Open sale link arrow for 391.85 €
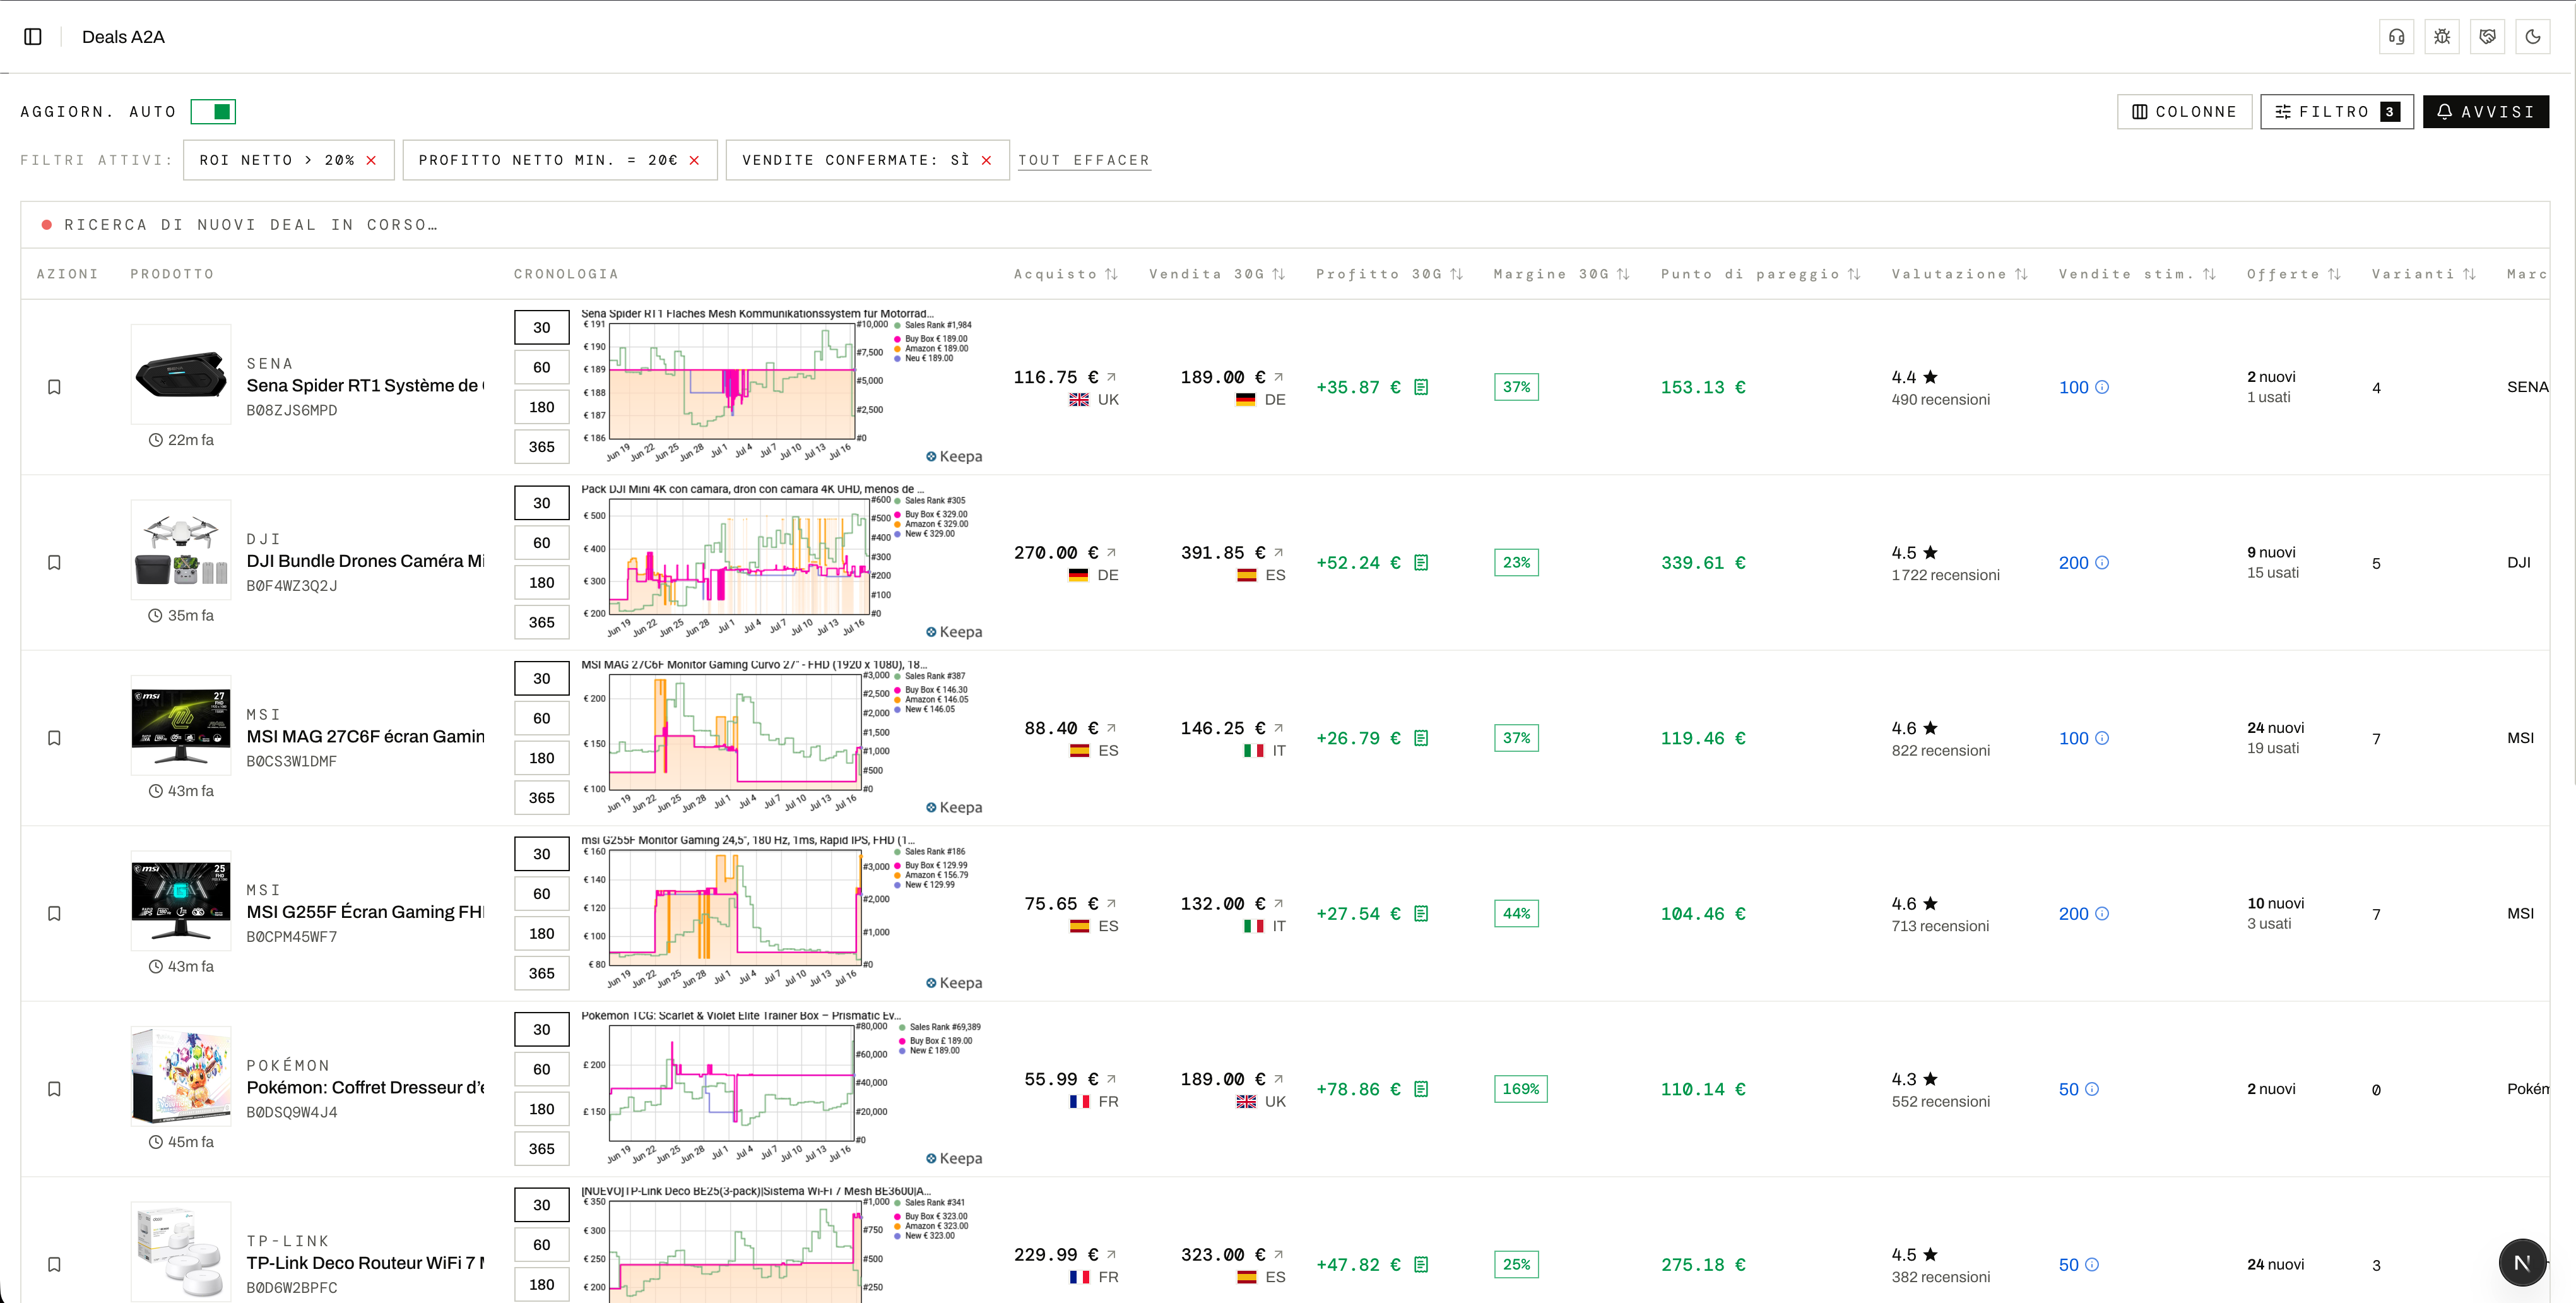The width and height of the screenshot is (2576, 1303). click(1278, 552)
